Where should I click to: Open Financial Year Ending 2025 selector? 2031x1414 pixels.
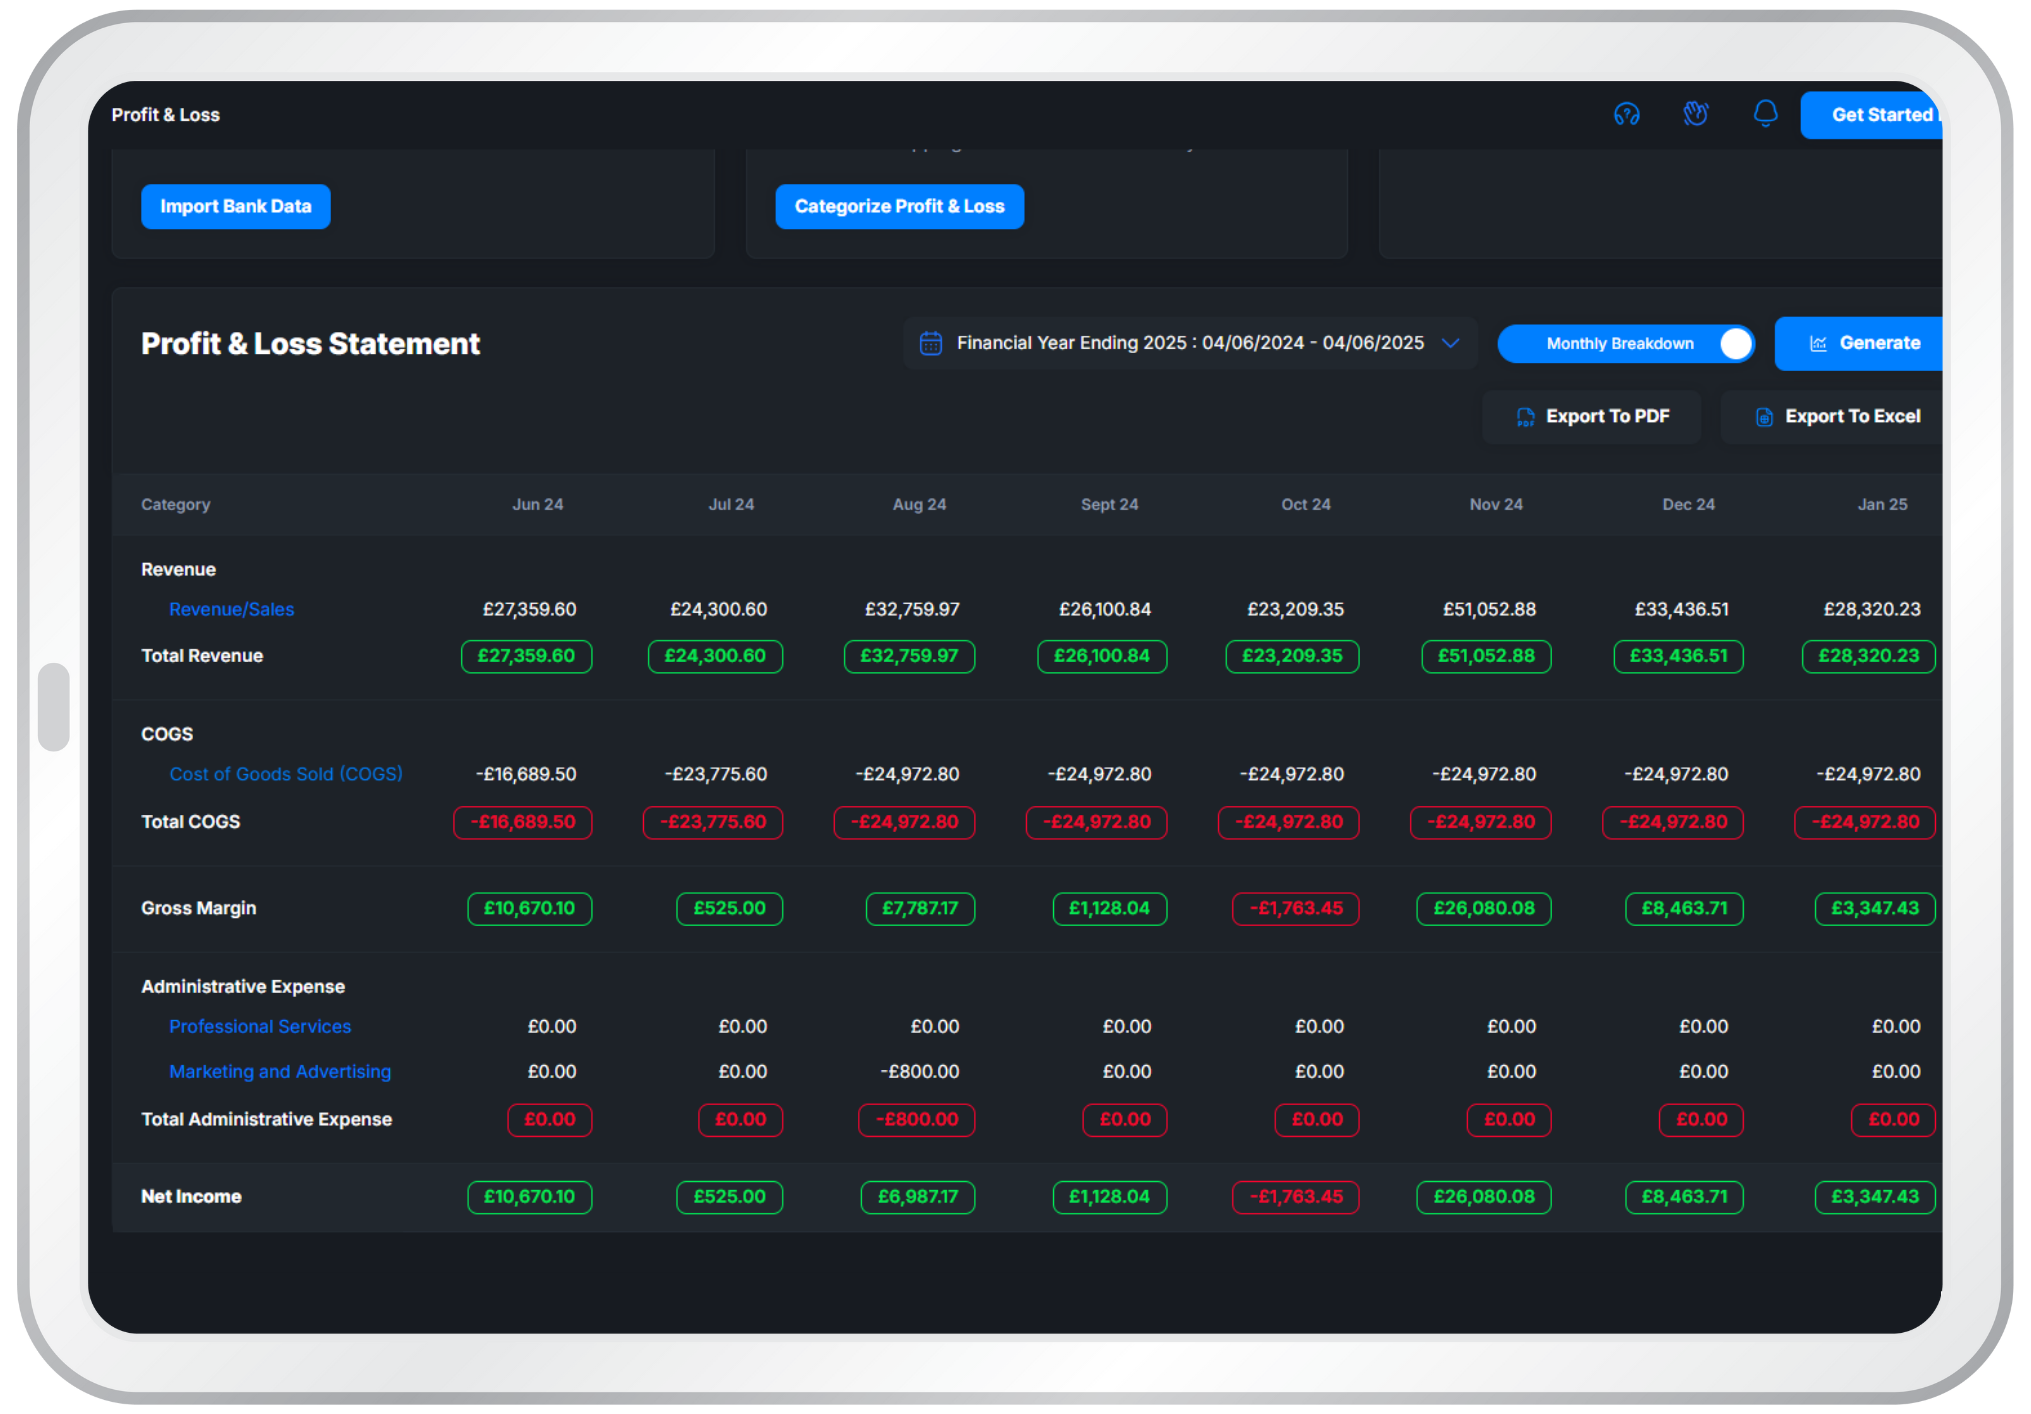point(1189,343)
